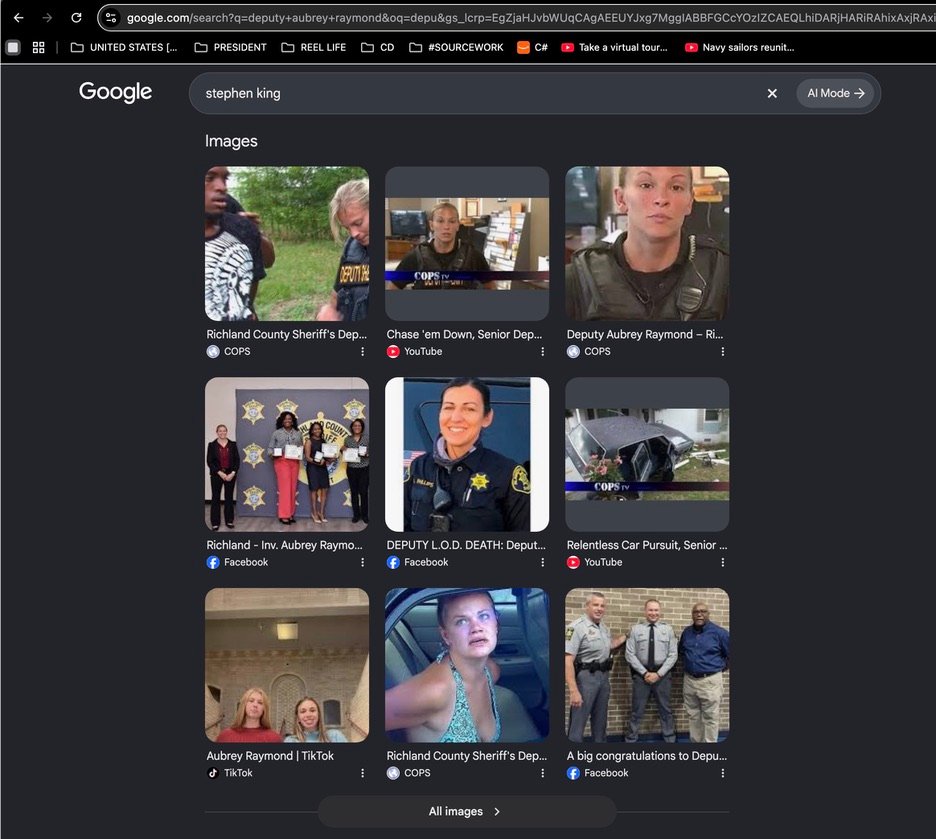This screenshot has width=936, height=839.
Task: Click the Images section heading
Action: point(231,141)
